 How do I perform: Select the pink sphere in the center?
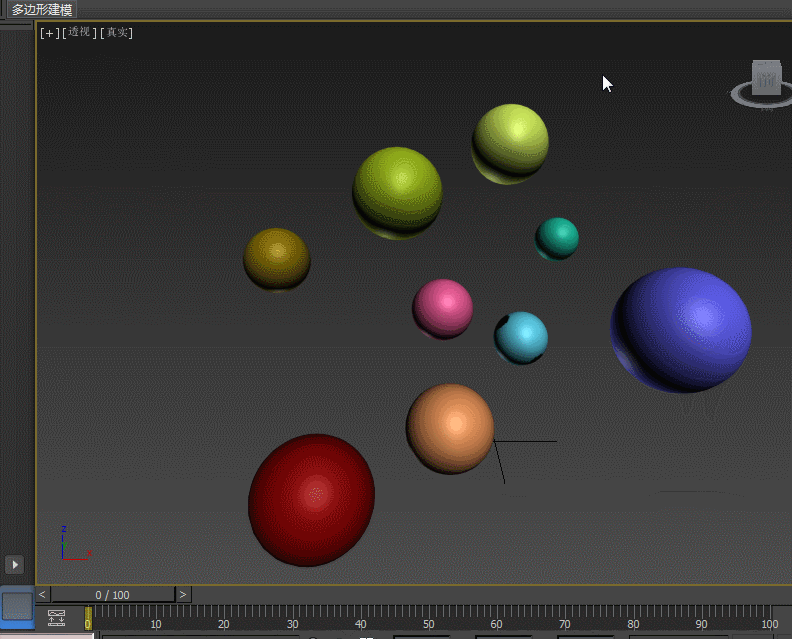click(x=442, y=308)
